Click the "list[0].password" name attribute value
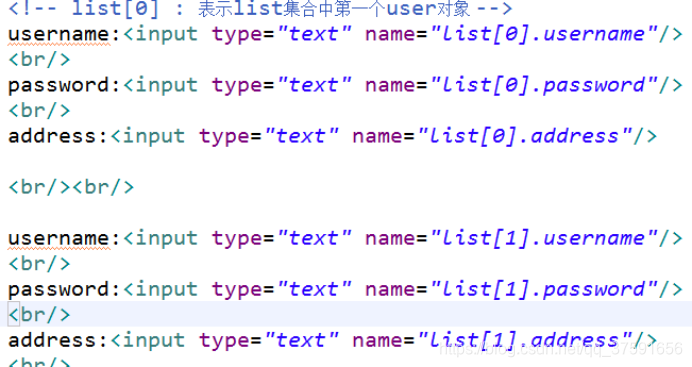 [544, 85]
